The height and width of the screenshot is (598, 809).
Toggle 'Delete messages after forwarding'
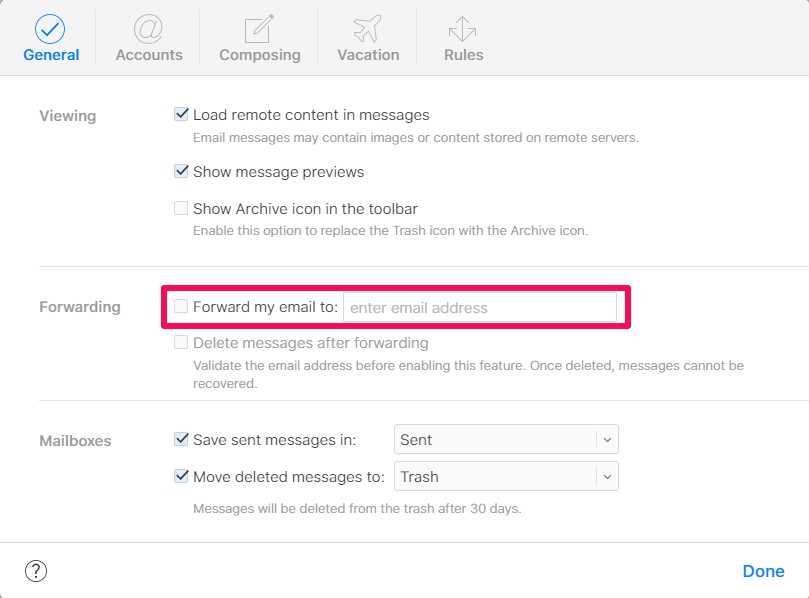pos(181,342)
